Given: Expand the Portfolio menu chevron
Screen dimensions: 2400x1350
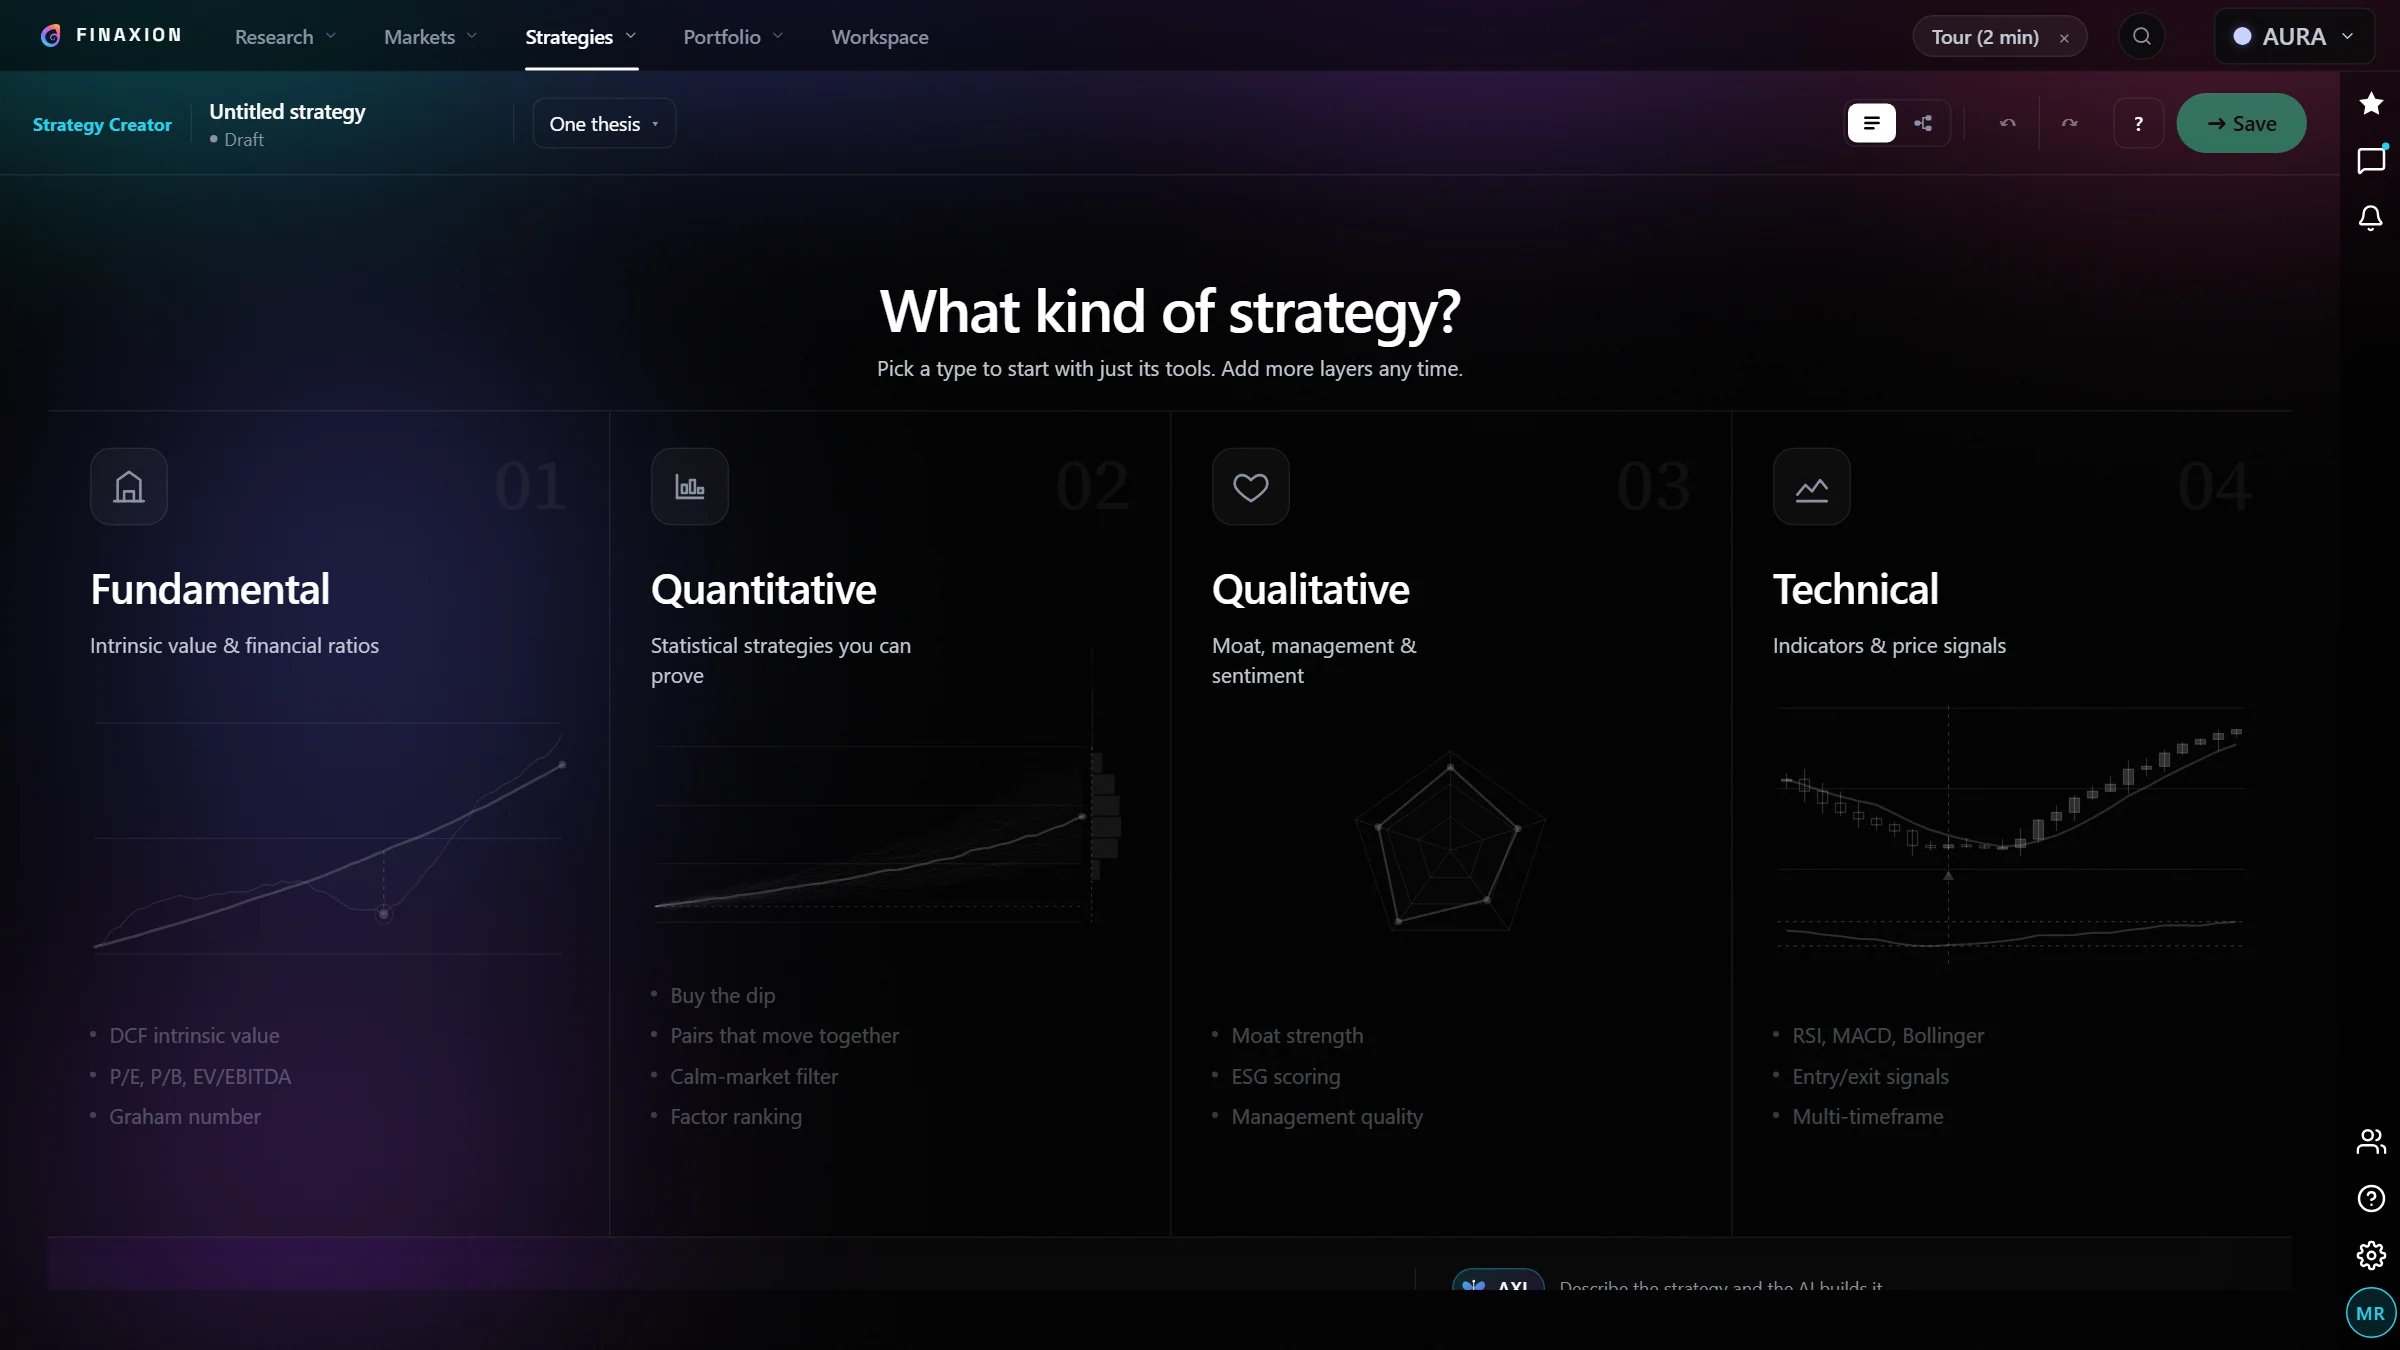Looking at the screenshot, I should [778, 37].
